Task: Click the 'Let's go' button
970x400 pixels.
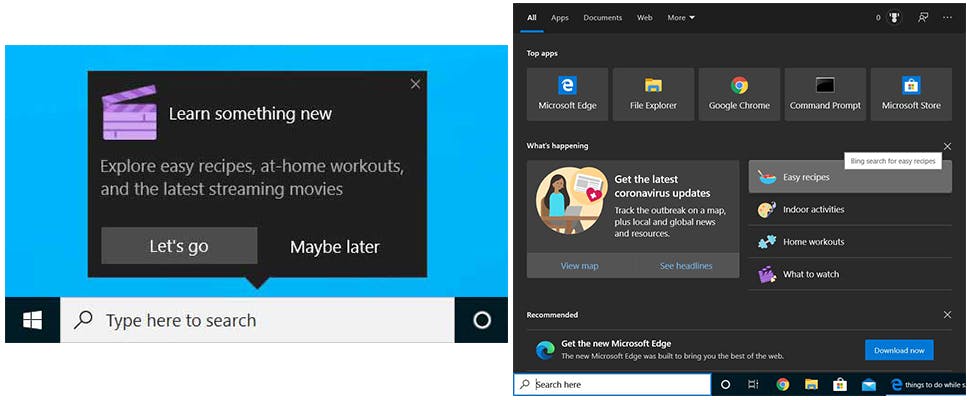Action: coord(179,246)
